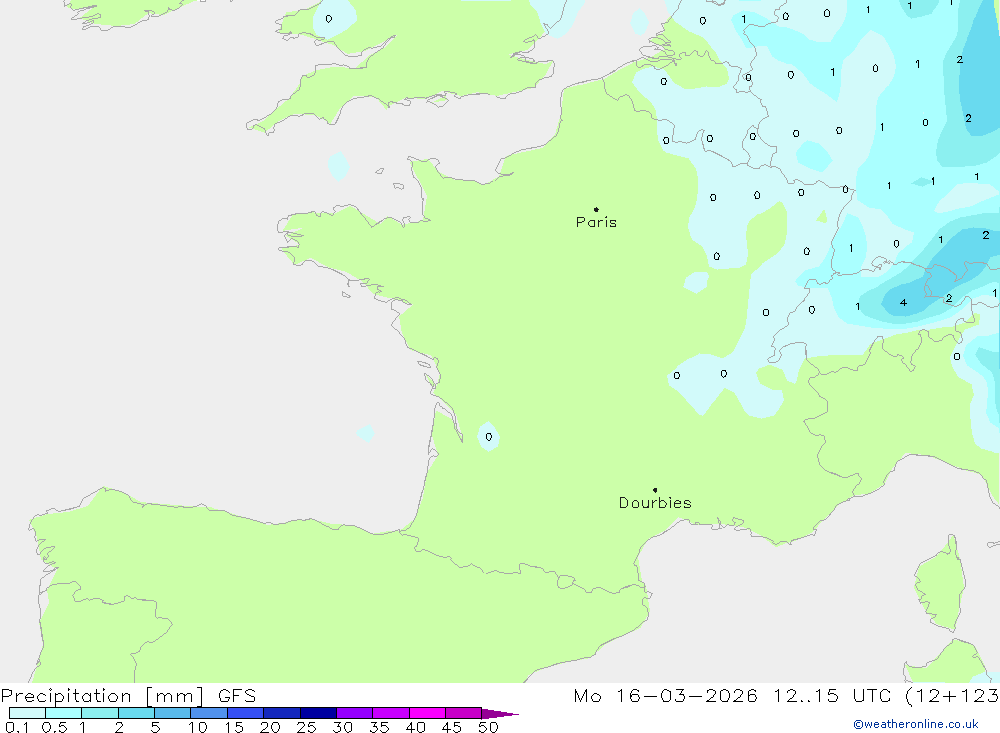1000x733 pixels.
Task: Click the Dourbies location marker dot
Action: coord(655,490)
